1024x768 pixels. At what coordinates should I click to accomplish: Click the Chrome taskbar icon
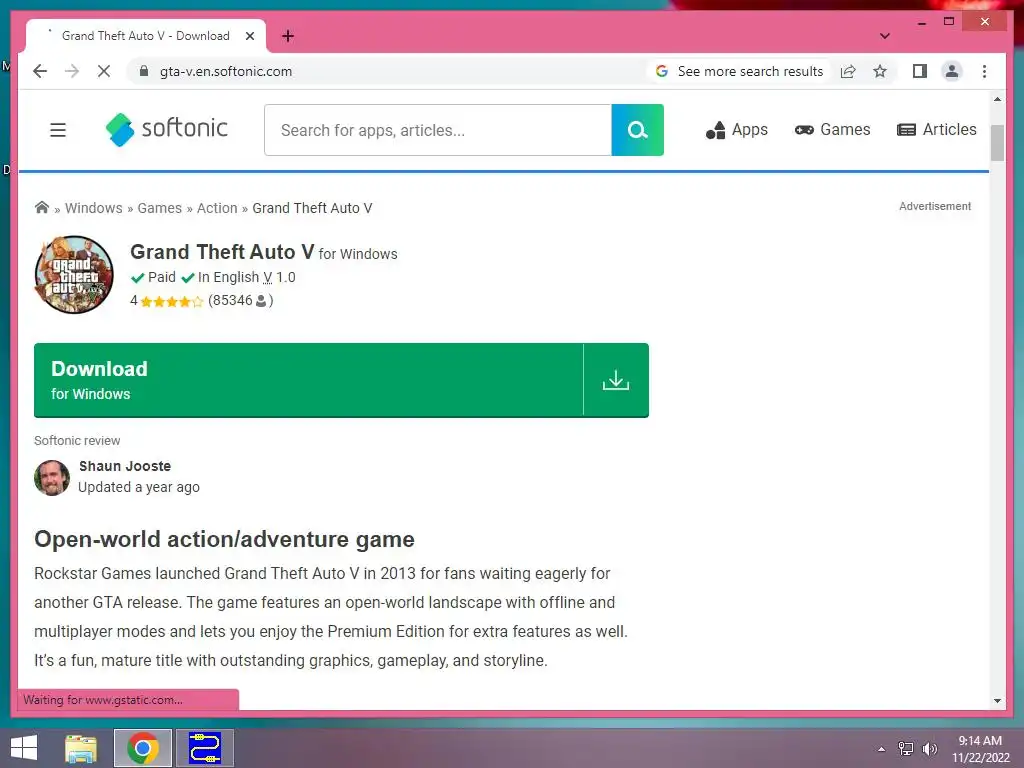(143, 748)
